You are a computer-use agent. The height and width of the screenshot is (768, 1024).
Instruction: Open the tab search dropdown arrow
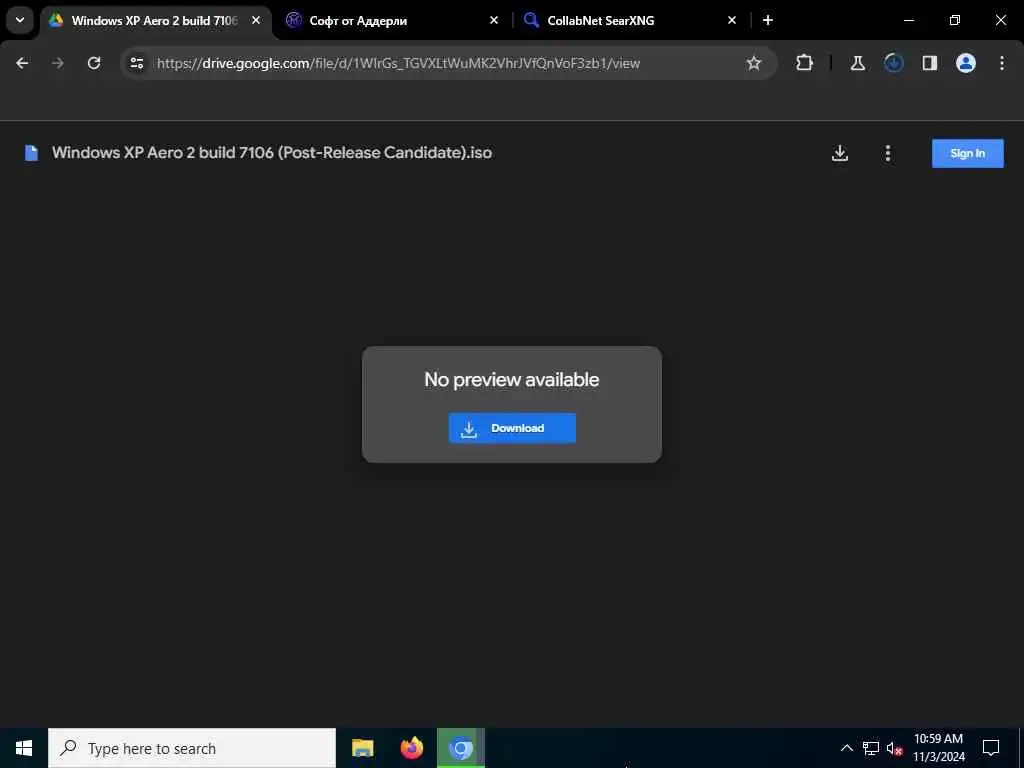tap(20, 20)
